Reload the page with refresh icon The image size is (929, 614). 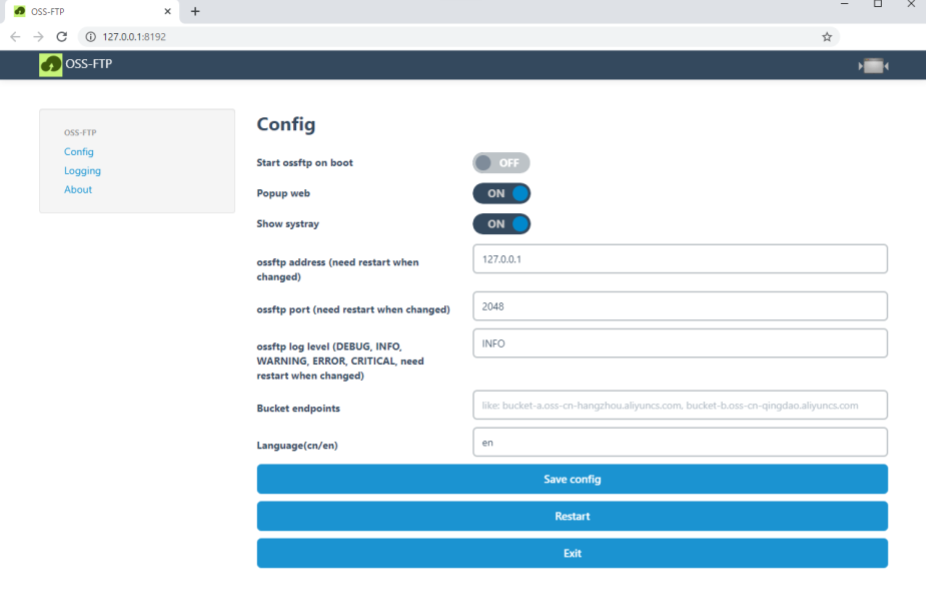(x=62, y=37)
